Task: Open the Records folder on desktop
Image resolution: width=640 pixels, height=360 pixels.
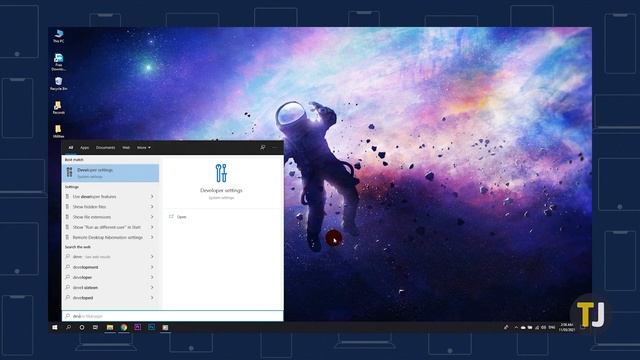Action: tap(58, 108)
